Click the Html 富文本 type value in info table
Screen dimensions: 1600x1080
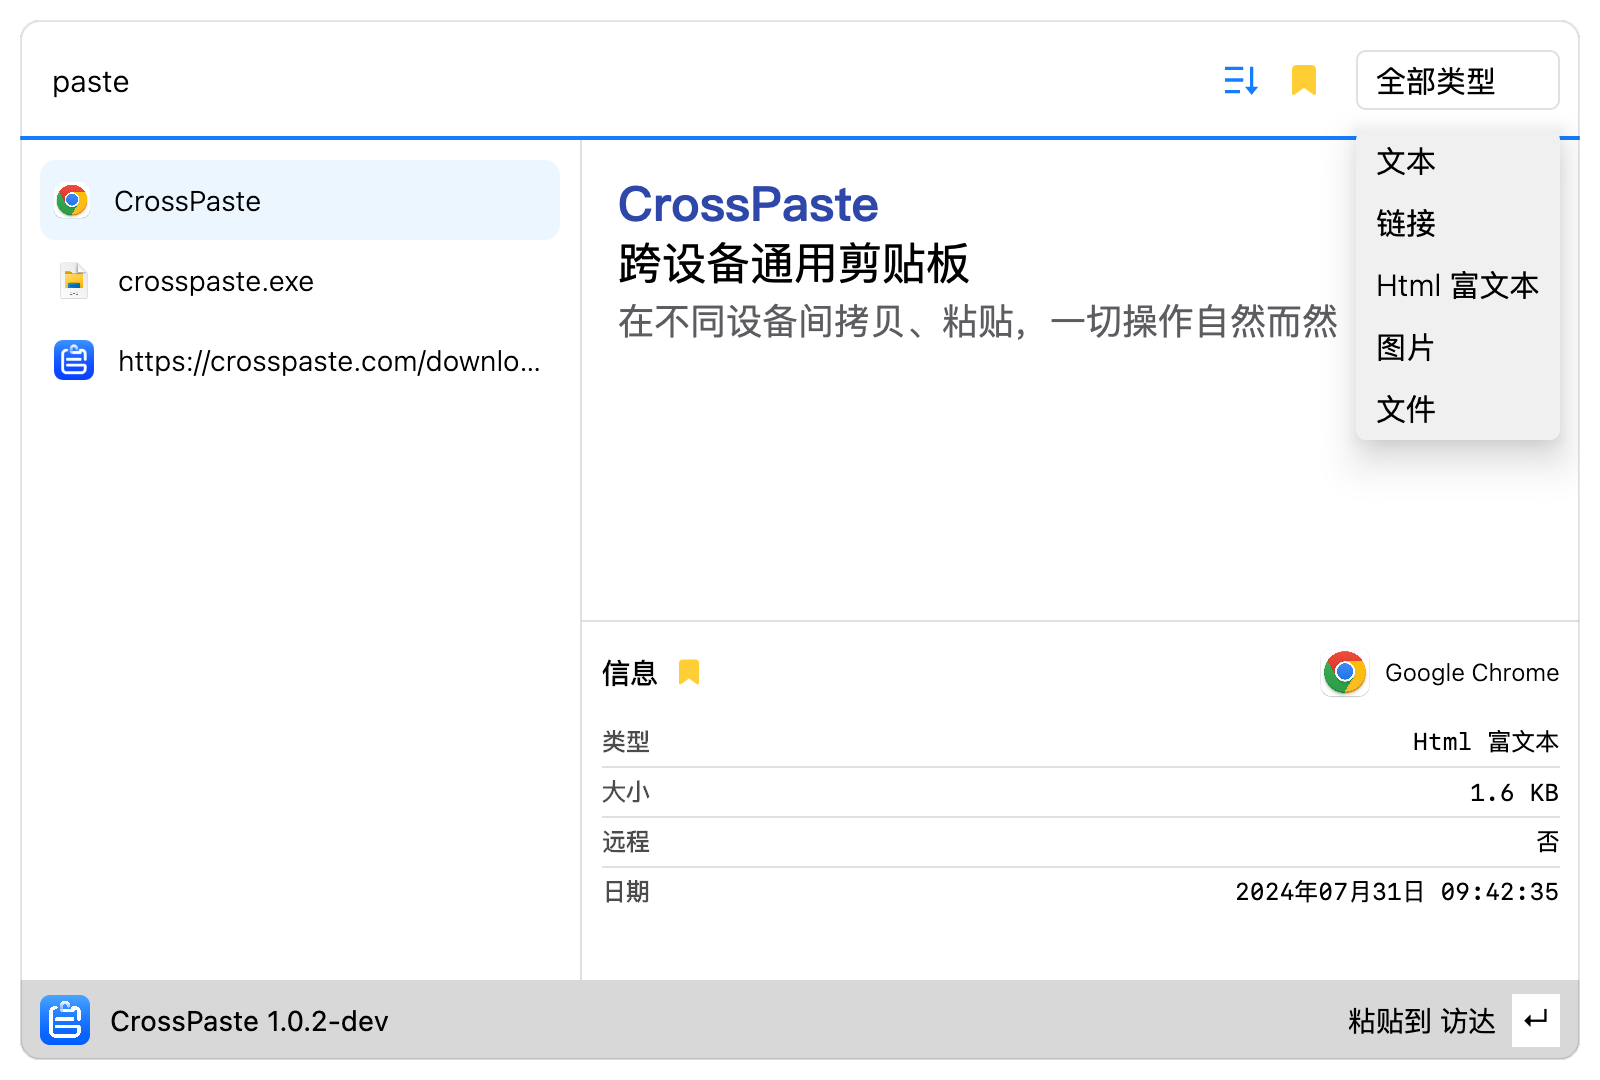[x=1486, y=742]
